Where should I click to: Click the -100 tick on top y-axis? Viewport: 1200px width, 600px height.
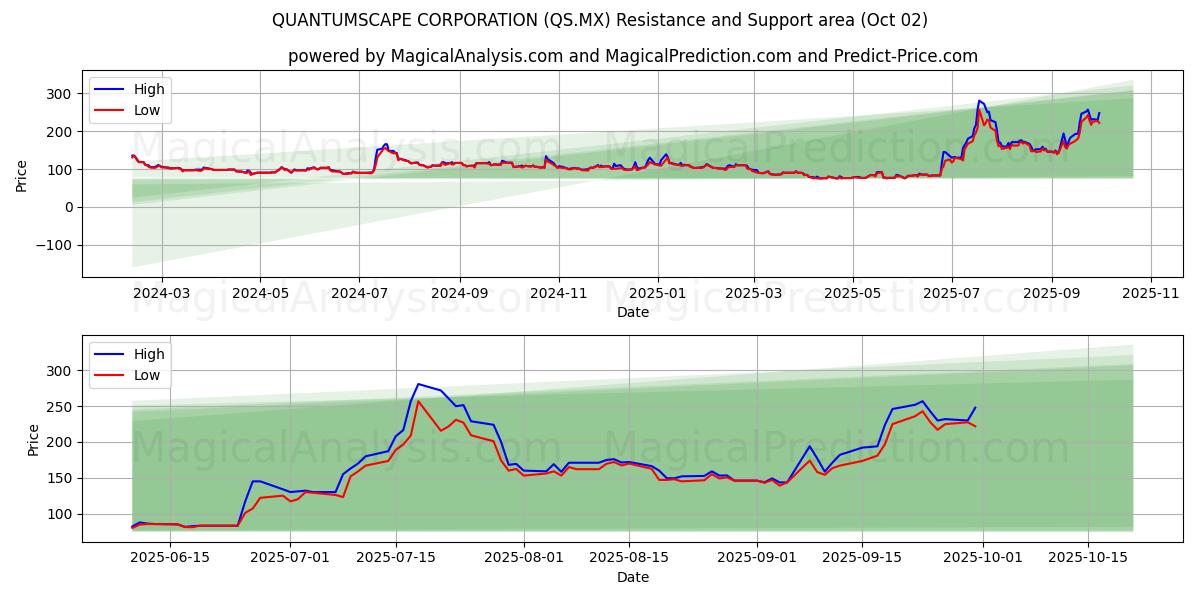click(57, 245)
